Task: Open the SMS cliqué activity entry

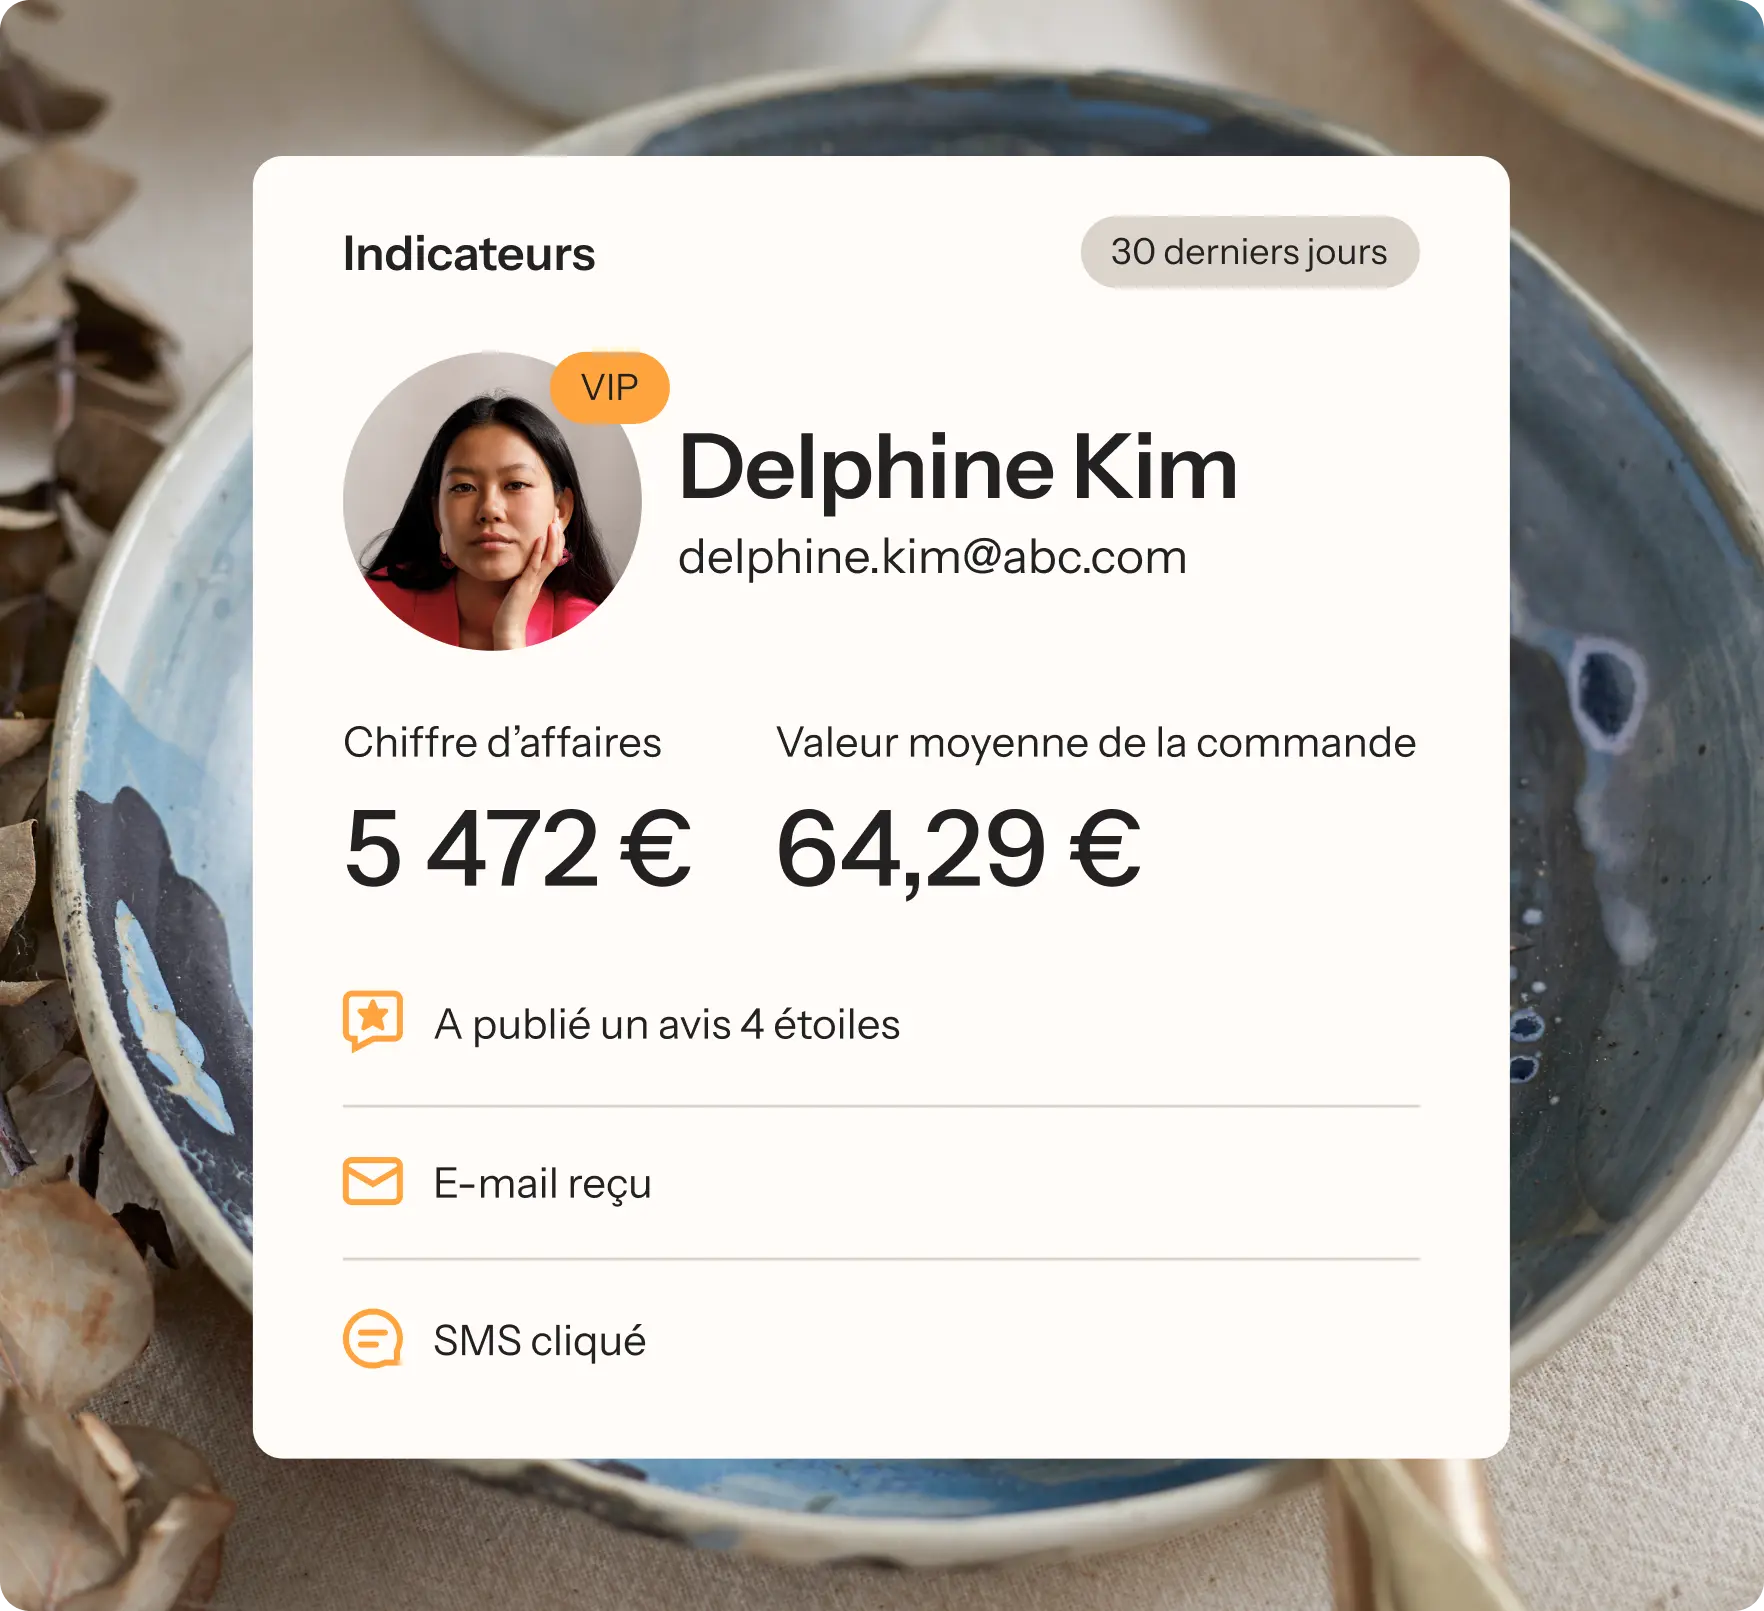Action: click(x=881, y=1340)
